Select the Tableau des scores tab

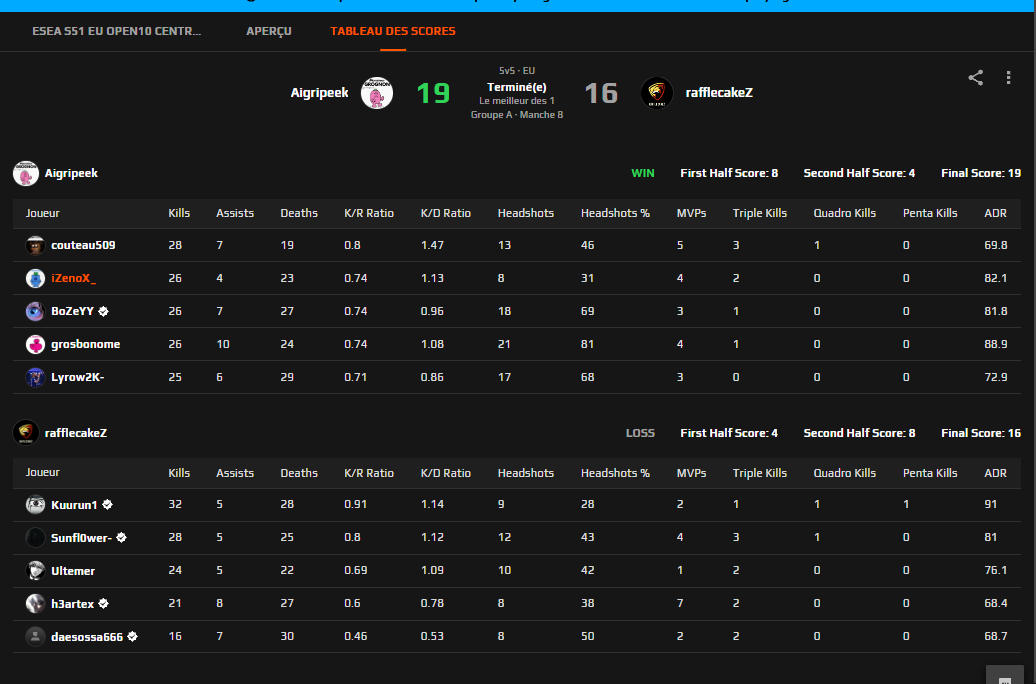pos(392,31)
